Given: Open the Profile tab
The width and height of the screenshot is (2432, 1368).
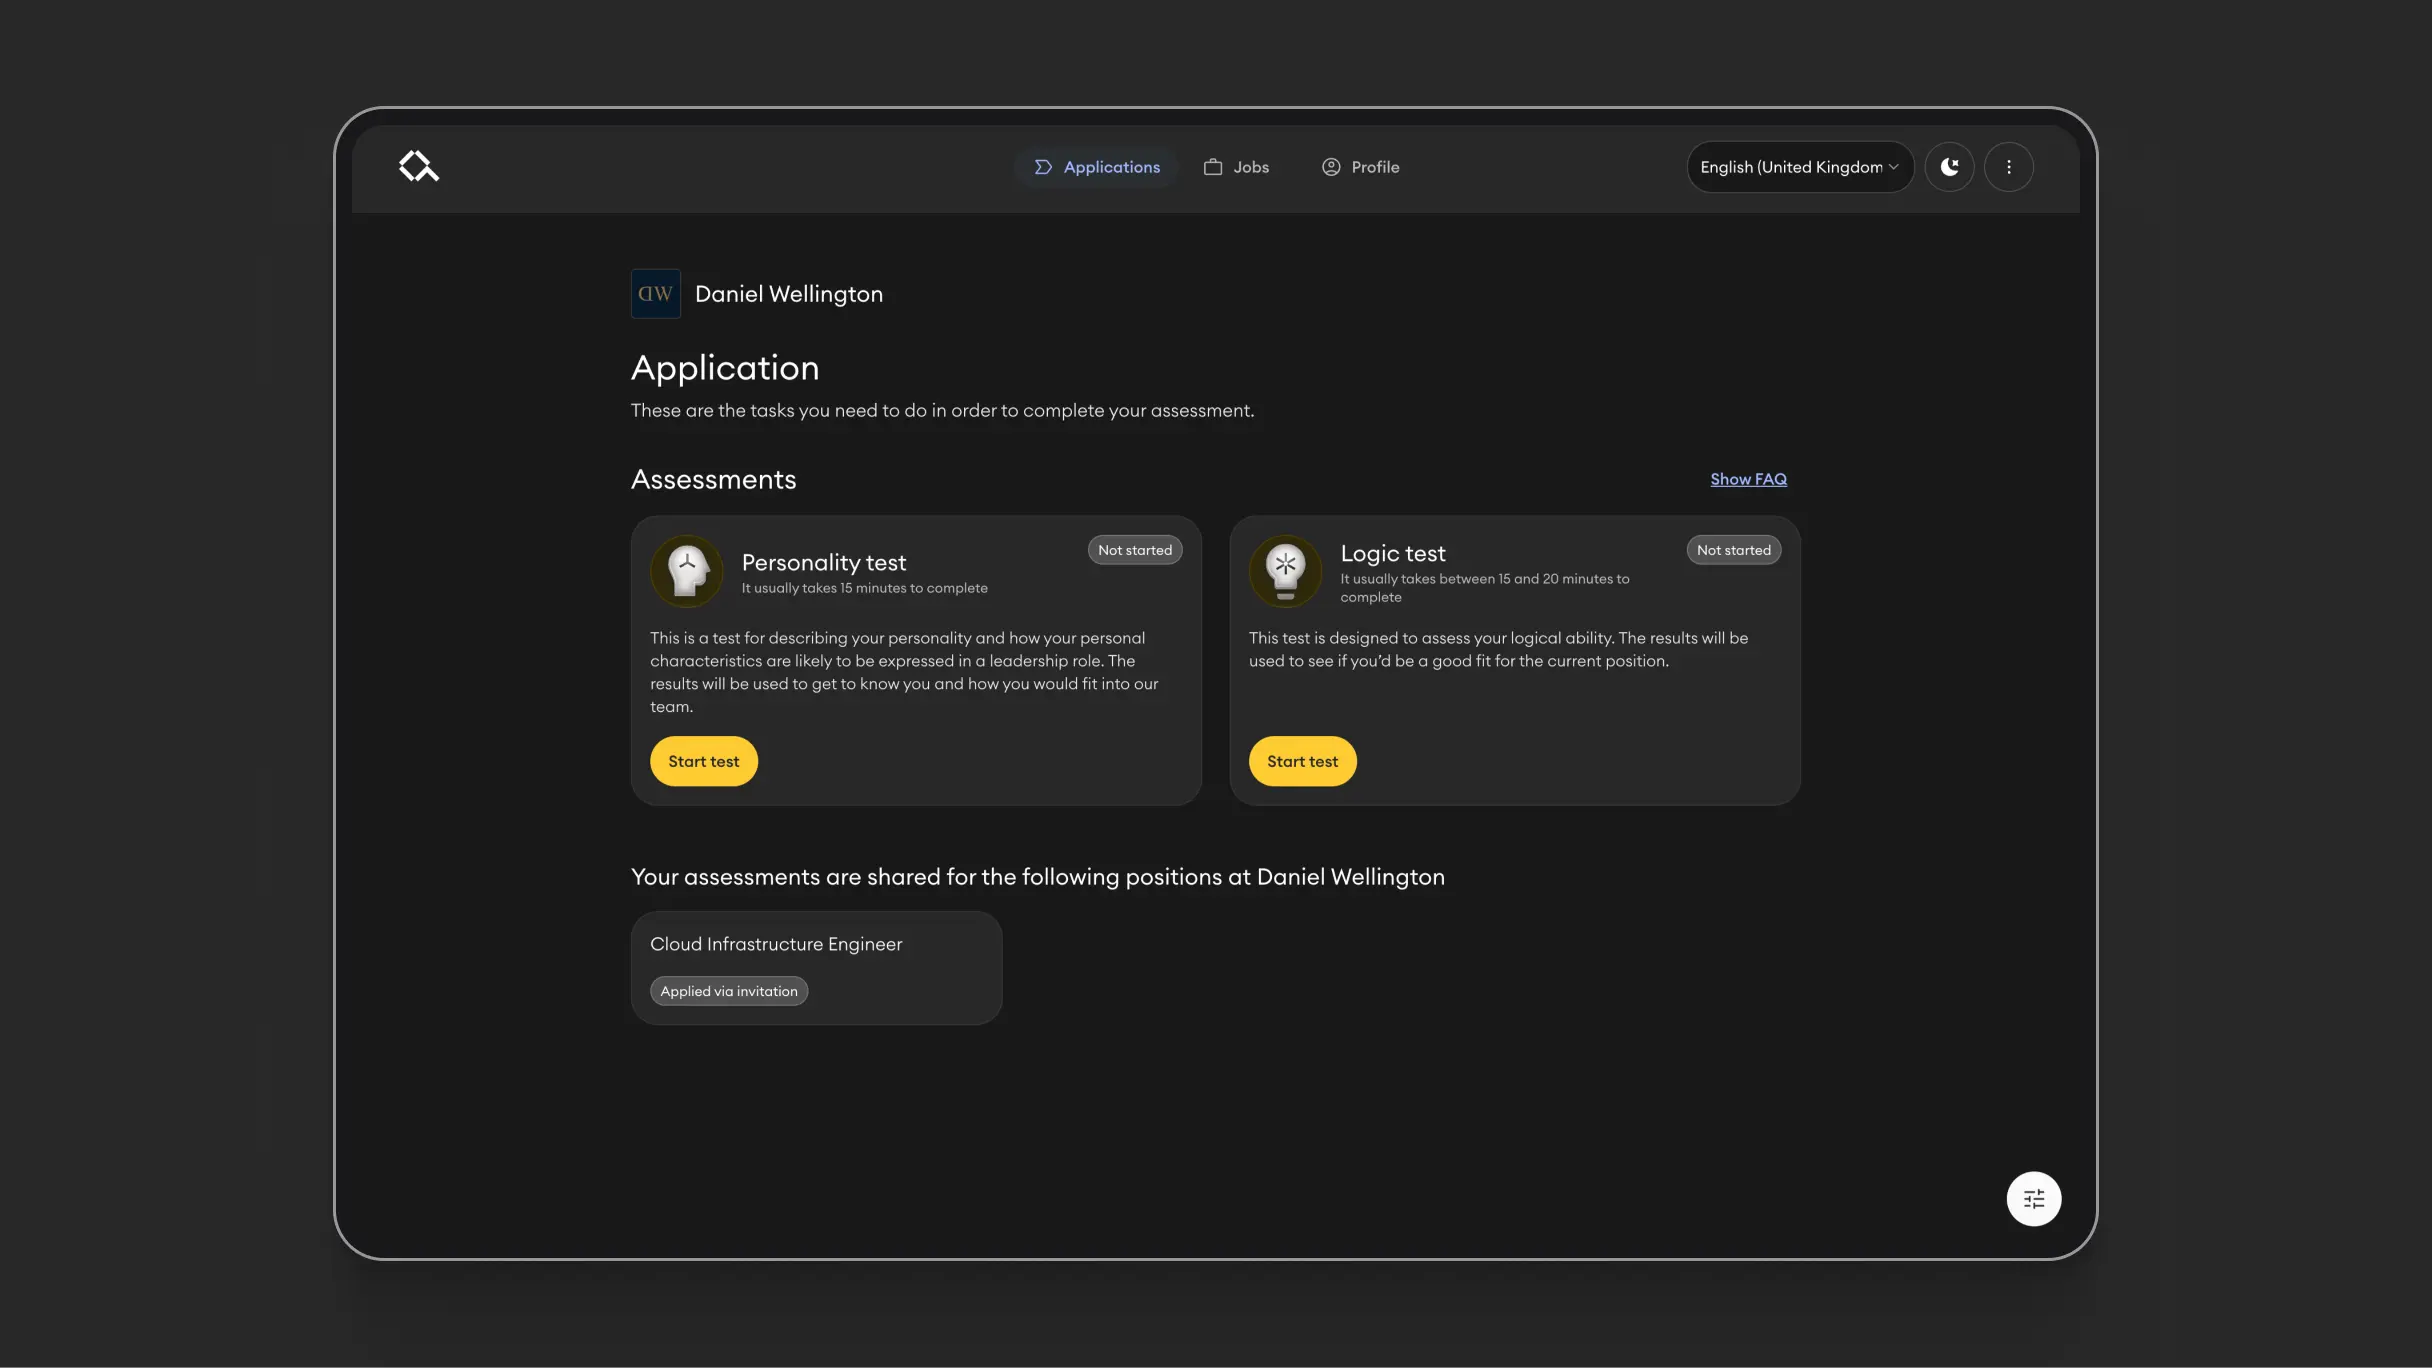Looking at the screenshot, I should [x=1360, y=167].
